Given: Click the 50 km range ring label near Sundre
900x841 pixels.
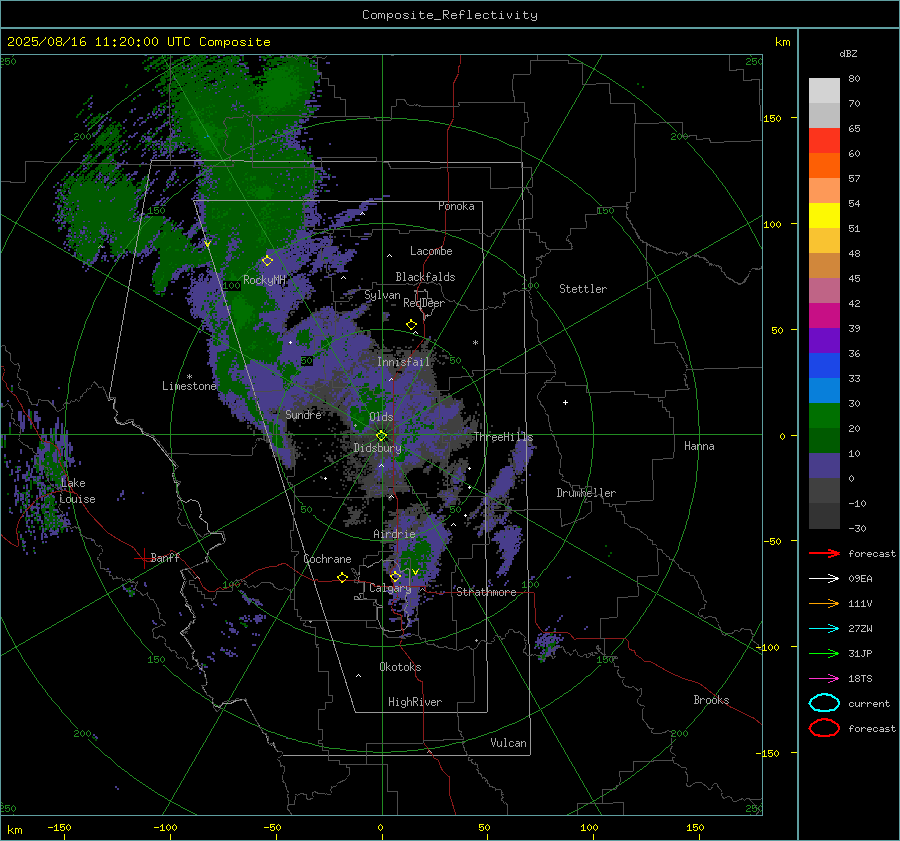Looking at the screenshot, I should [307, 361].
